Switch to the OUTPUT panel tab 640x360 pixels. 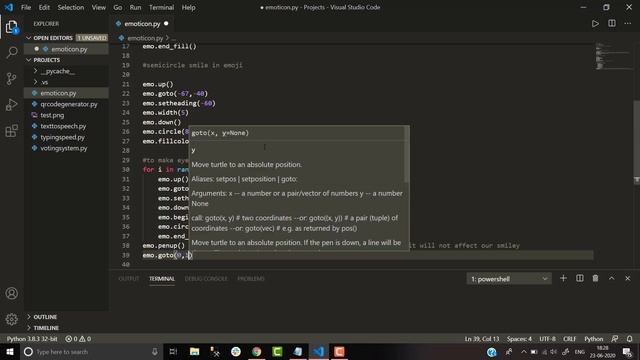point(129,279)
